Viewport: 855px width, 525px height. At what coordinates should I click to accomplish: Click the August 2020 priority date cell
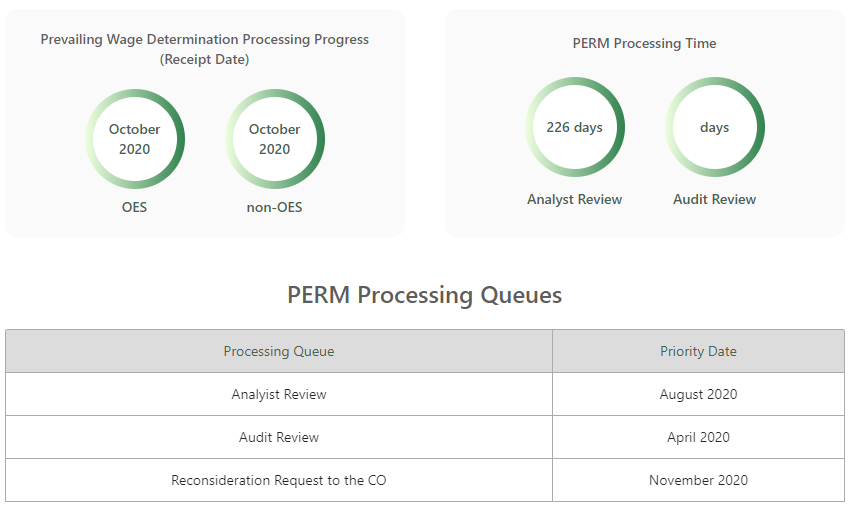pos(698,394)
